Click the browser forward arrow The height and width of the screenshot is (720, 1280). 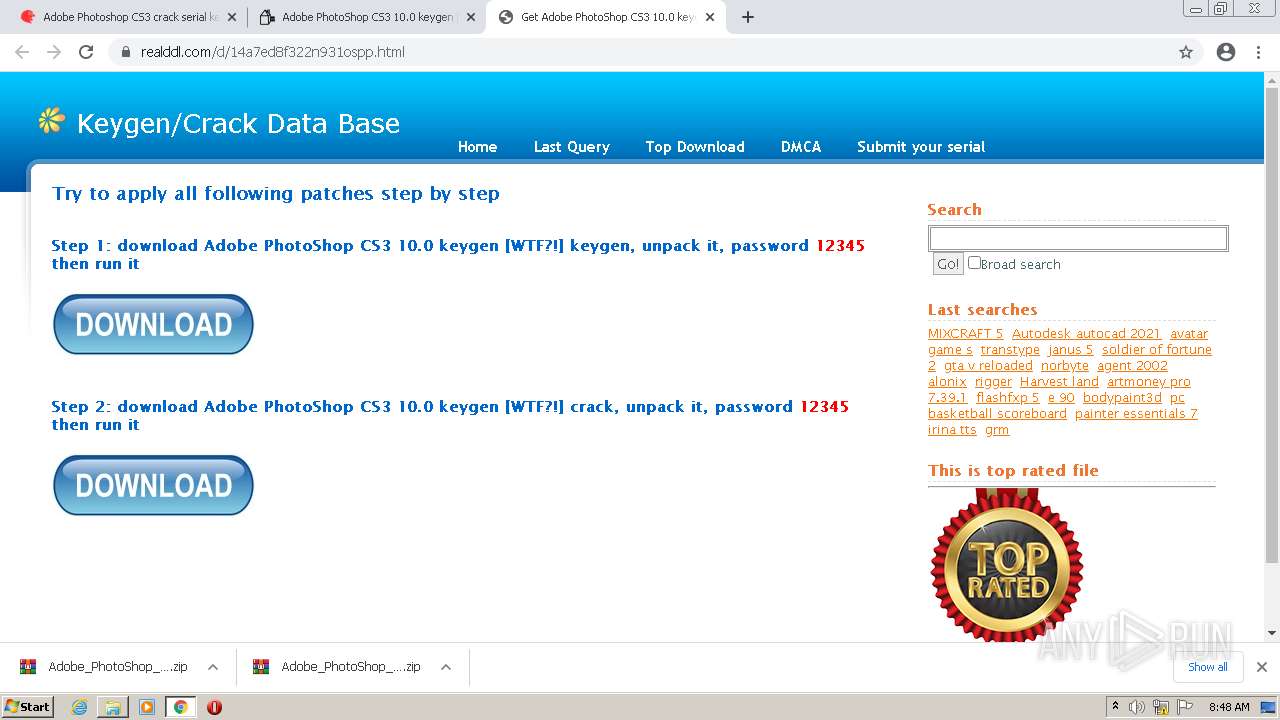(x=54, y=52)
